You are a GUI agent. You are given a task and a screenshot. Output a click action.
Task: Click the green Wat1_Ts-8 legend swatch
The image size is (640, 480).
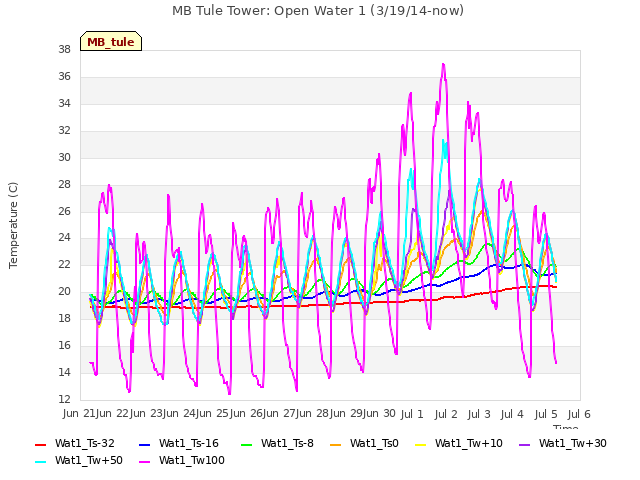(247, 444)
